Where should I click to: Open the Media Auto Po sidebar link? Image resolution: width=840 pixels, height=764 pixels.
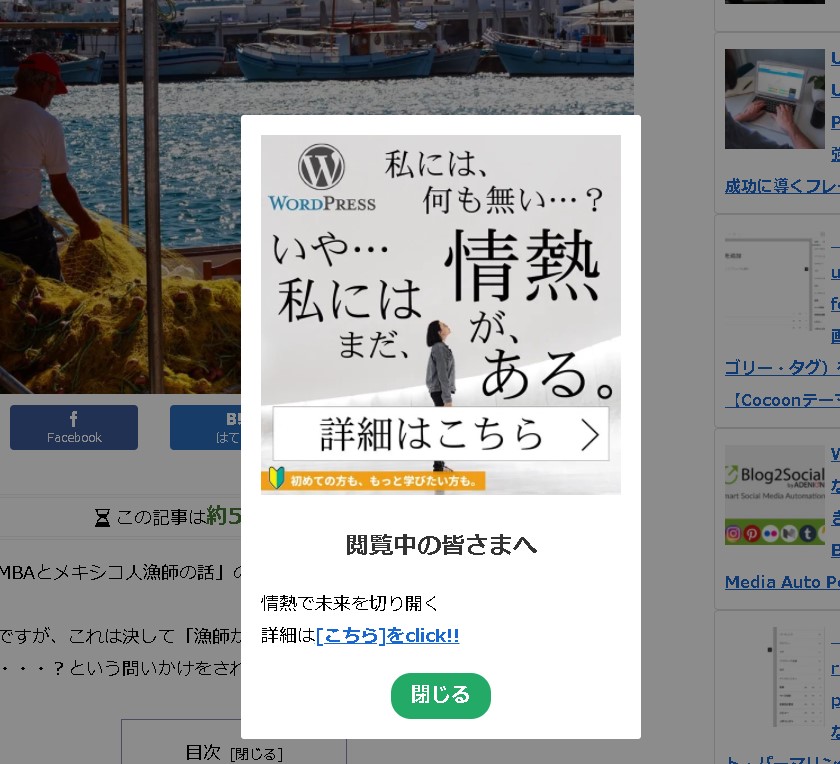click(x=782, y=581)
